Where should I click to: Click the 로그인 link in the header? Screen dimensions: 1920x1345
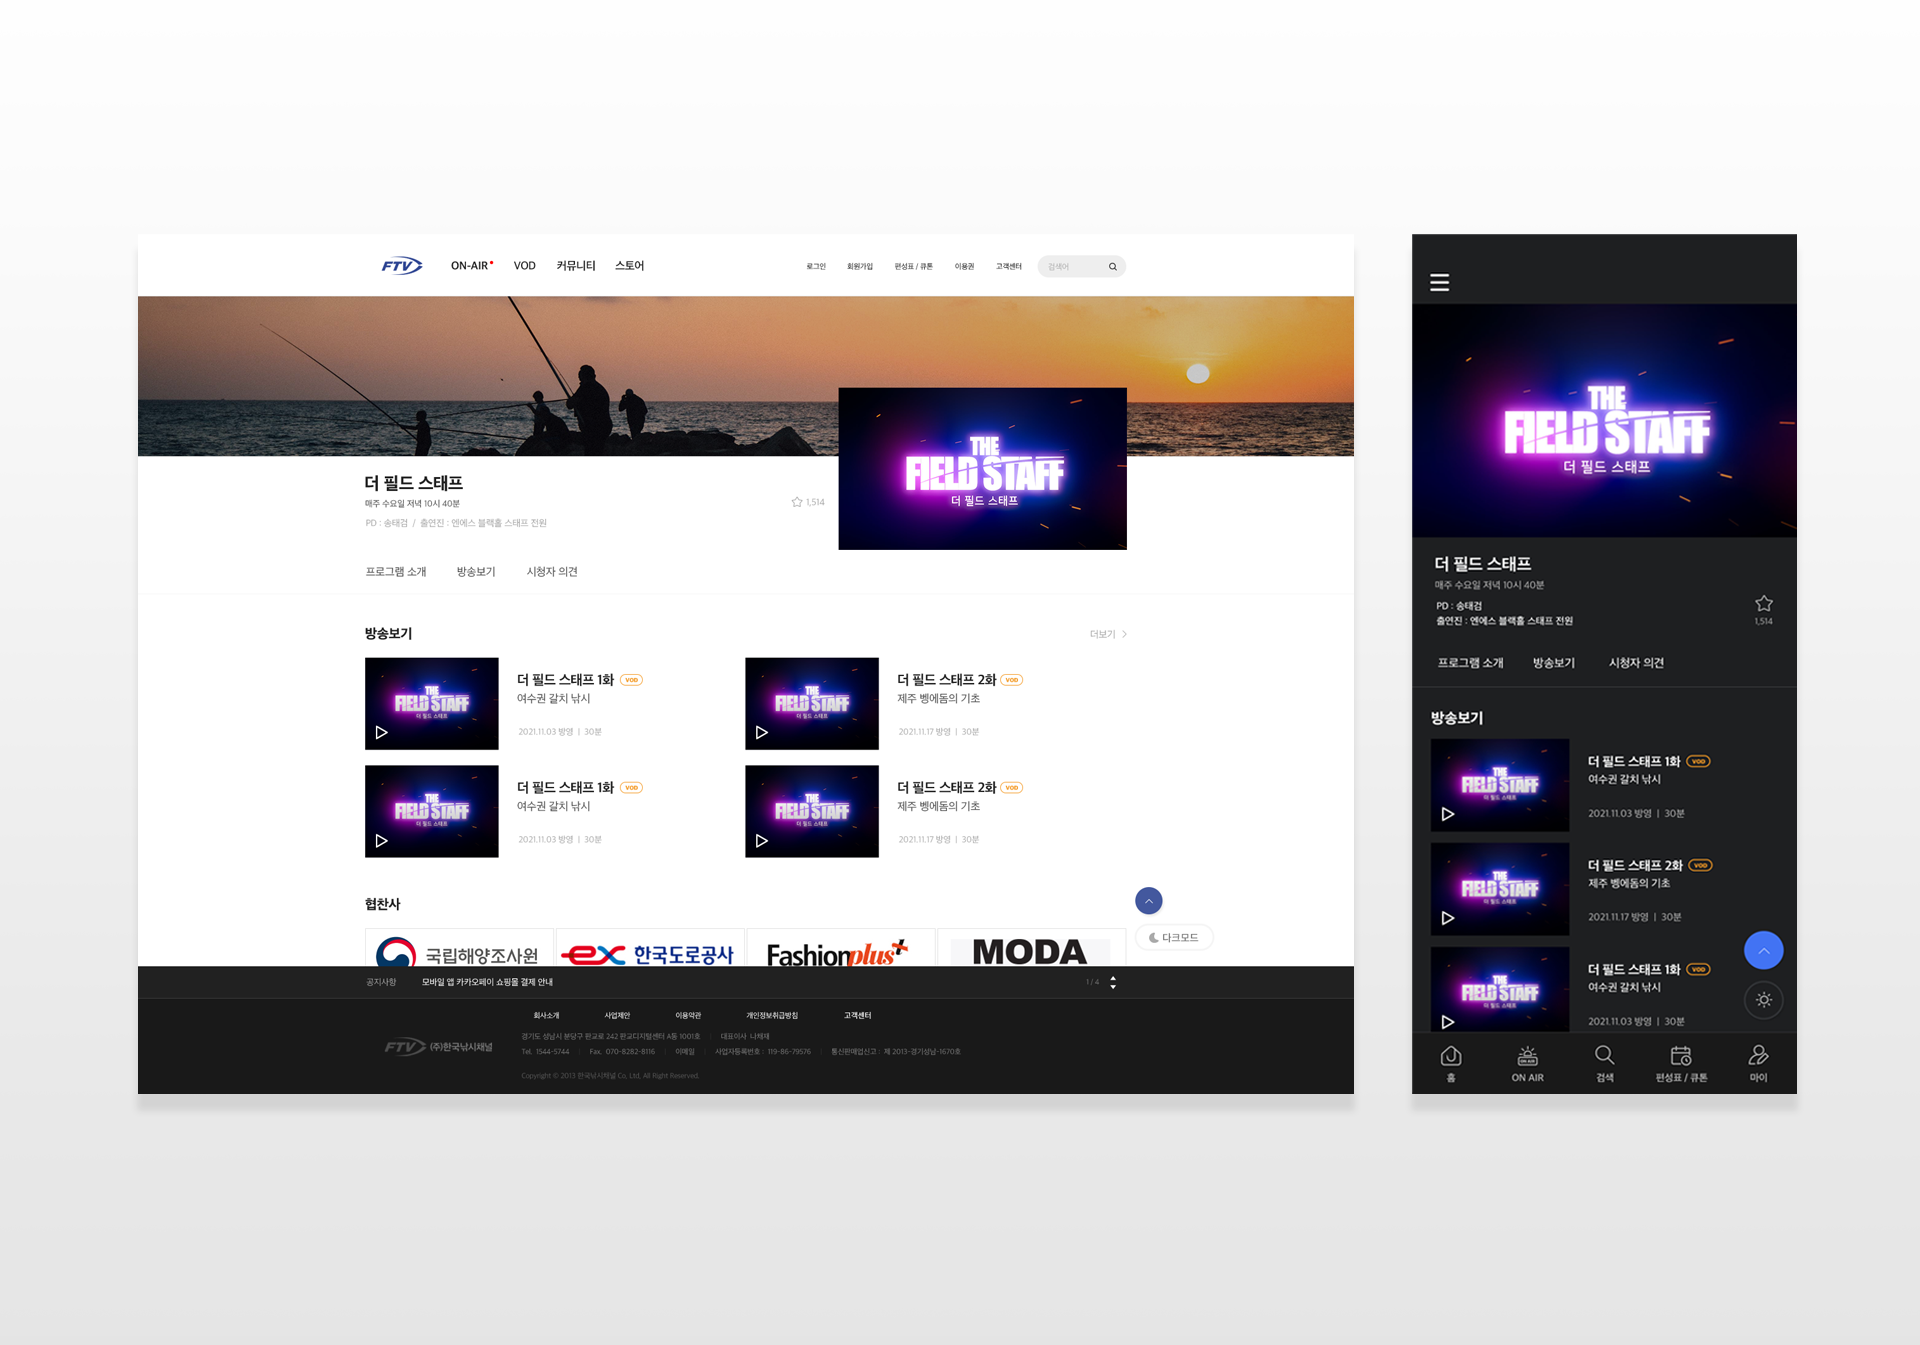point(816,267)
